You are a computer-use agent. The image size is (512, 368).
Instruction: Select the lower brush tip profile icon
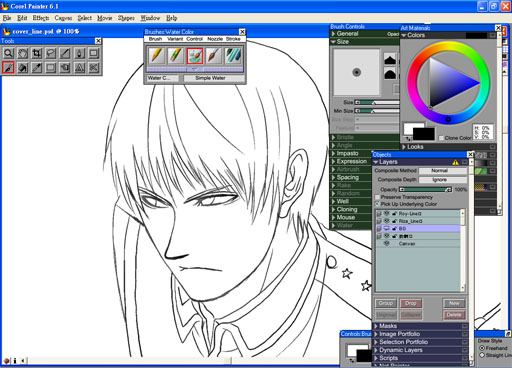point(390,74)
